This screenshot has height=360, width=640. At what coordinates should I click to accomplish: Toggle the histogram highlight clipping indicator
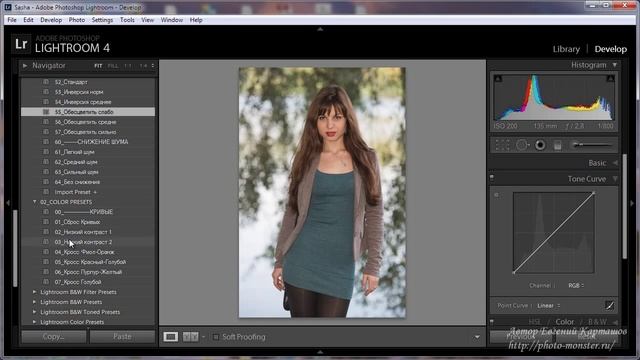[x=610, y=78]
